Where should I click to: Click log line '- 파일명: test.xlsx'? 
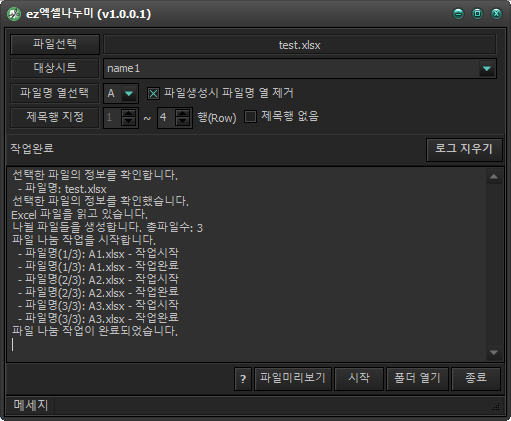(62, 189)
